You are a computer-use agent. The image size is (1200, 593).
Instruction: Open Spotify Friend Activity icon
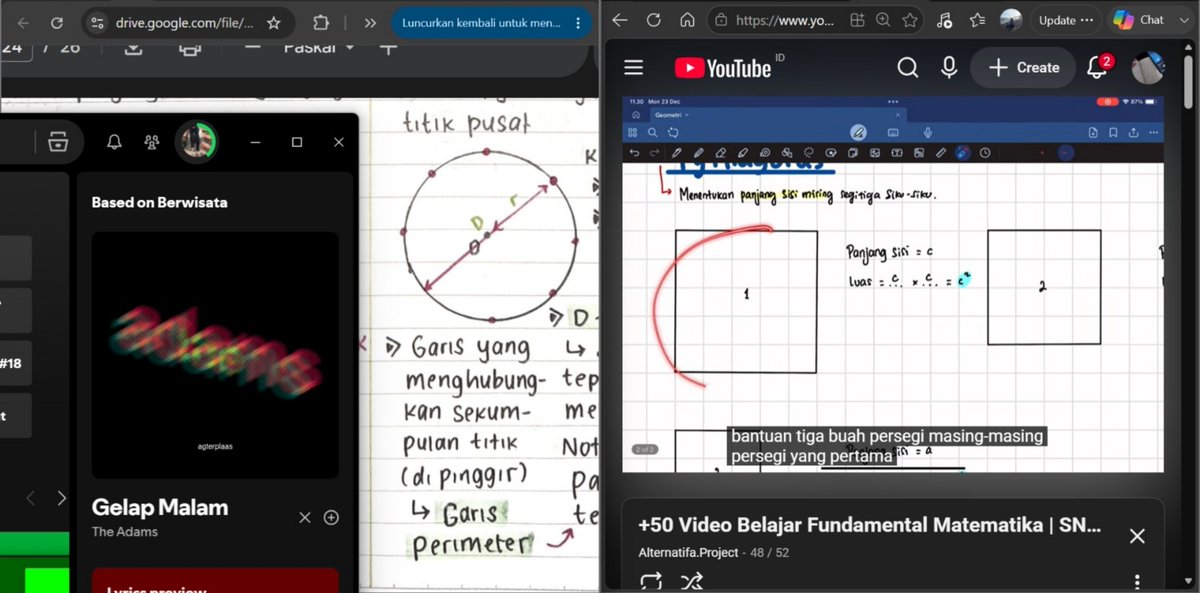151,142
